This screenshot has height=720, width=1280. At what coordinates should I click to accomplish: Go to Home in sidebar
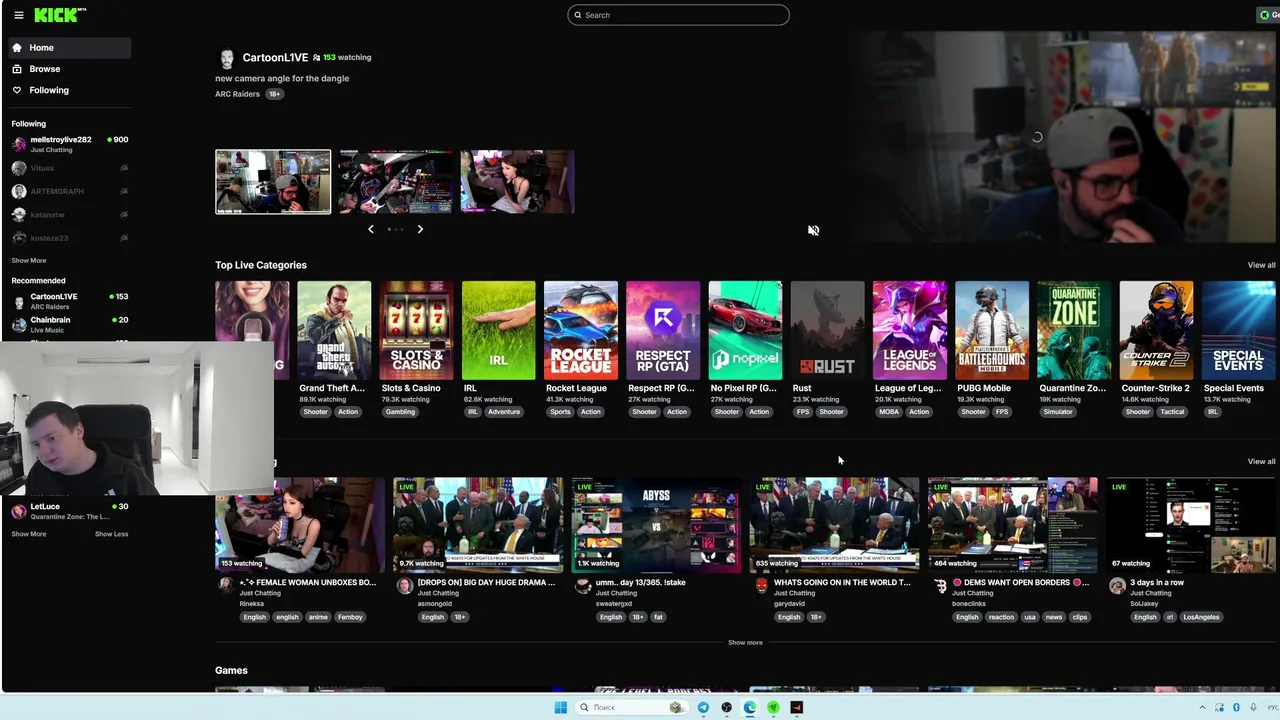click(x=69, y=48)
